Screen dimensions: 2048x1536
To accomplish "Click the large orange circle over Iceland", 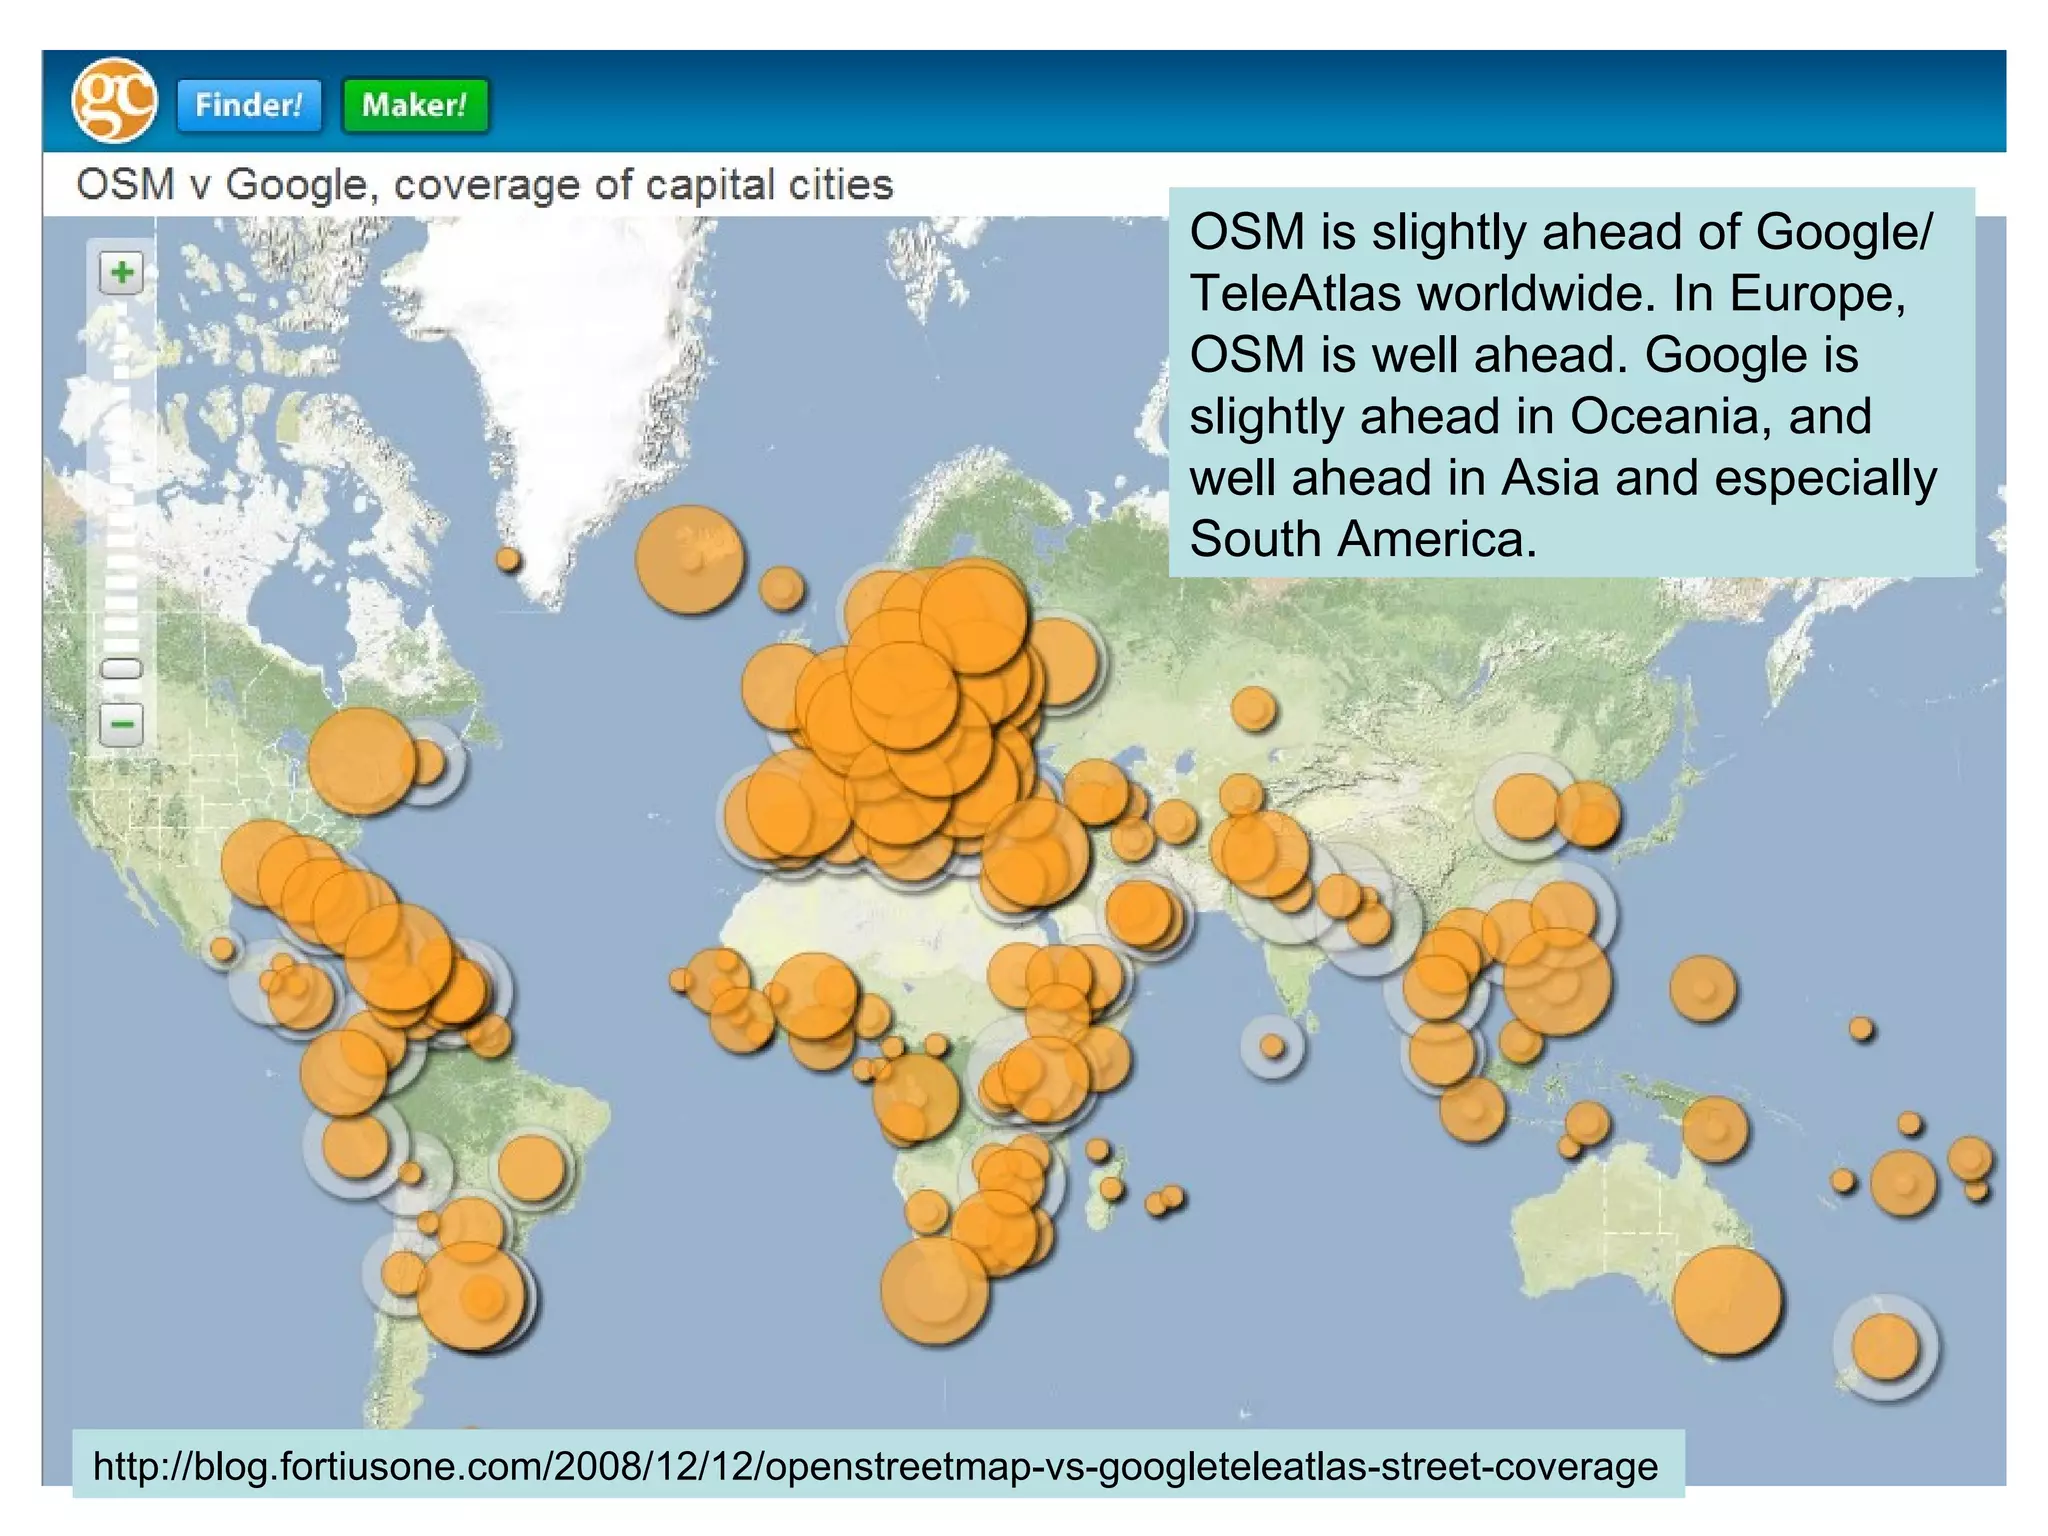I will pos(691,559).
